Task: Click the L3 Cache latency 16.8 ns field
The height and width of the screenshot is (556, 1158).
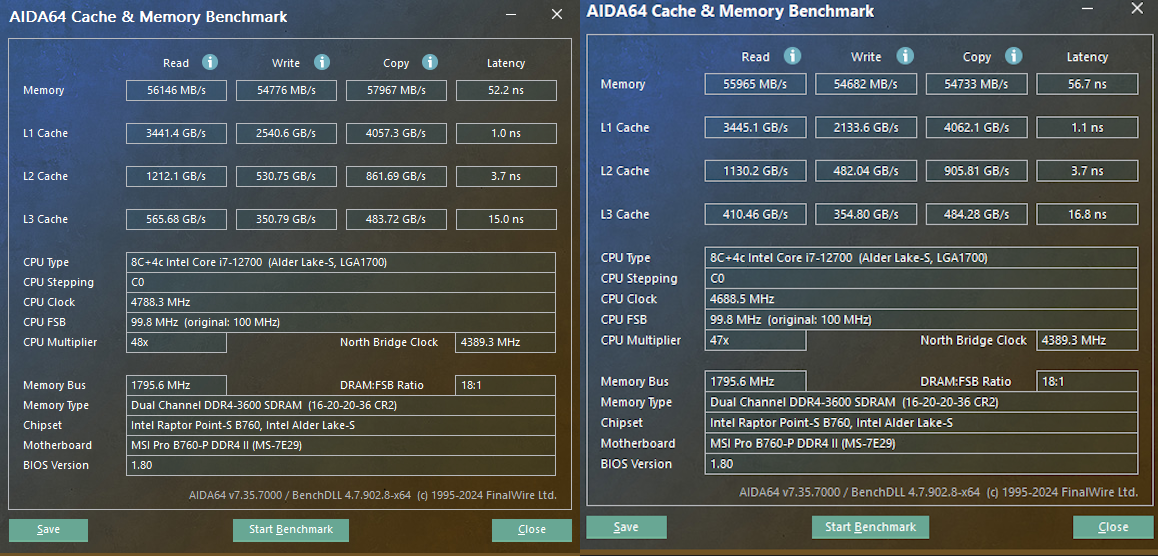Action: click(1087, 214)
